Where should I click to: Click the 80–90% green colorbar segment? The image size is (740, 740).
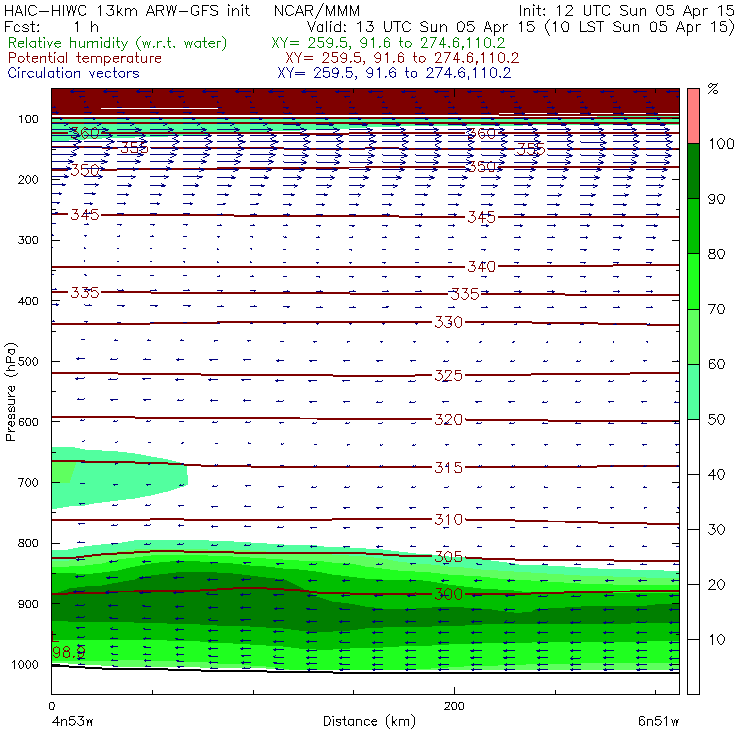pos(693,226)
